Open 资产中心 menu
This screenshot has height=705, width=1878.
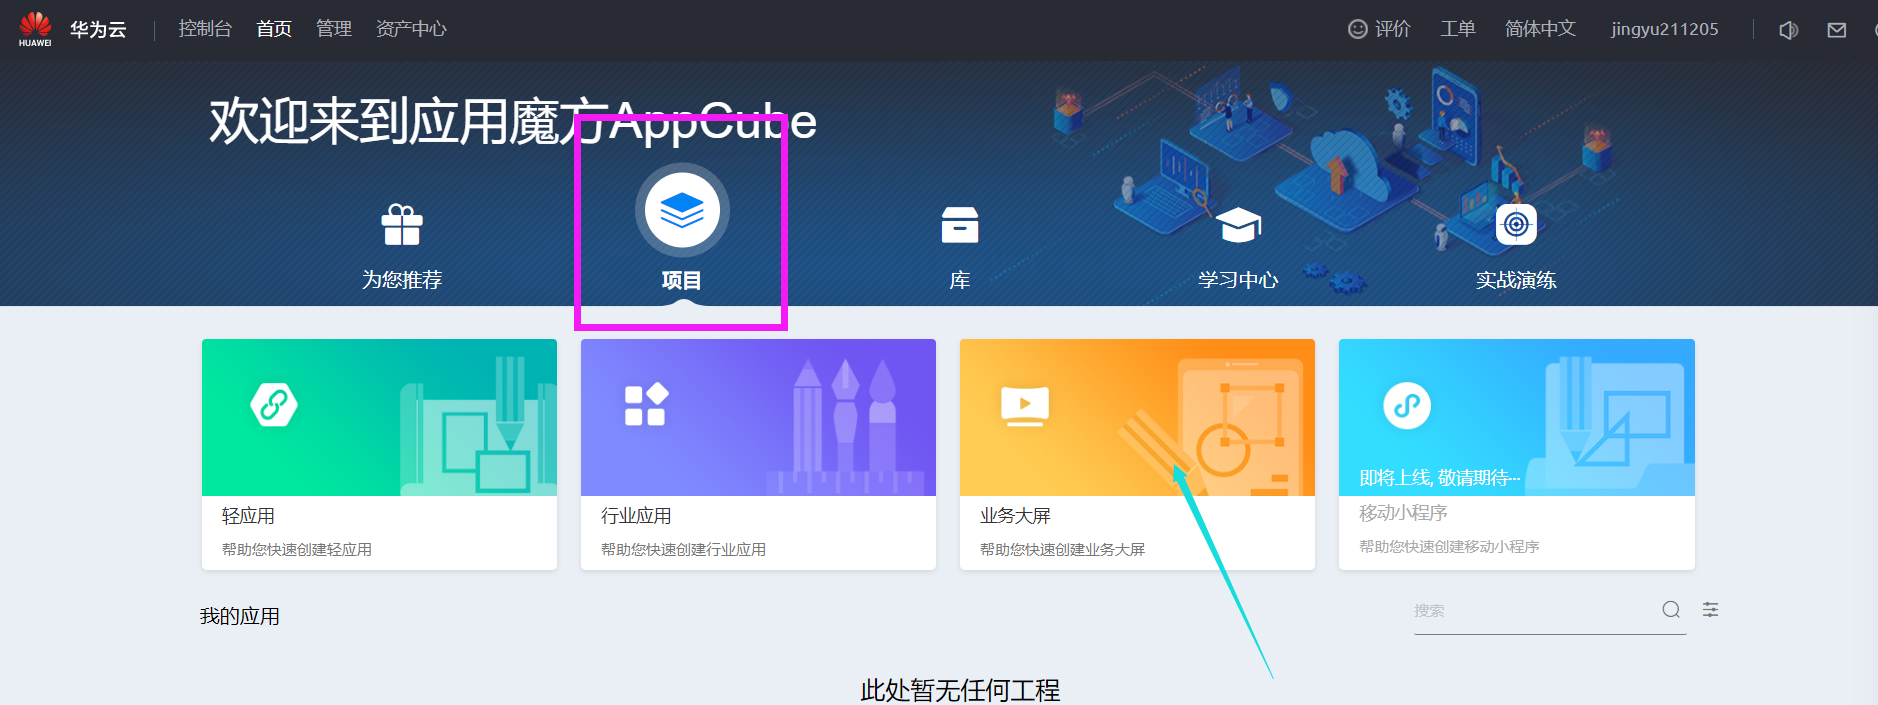coord(411,29)
